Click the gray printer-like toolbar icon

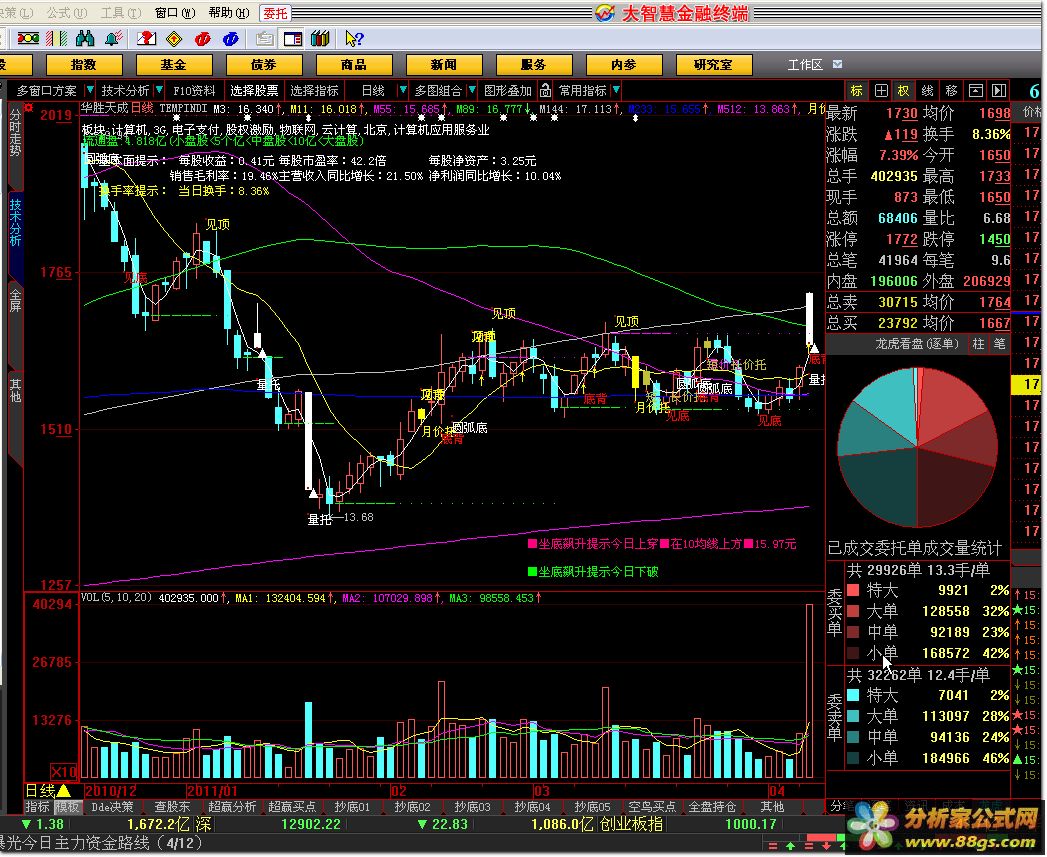pos(264,39)
